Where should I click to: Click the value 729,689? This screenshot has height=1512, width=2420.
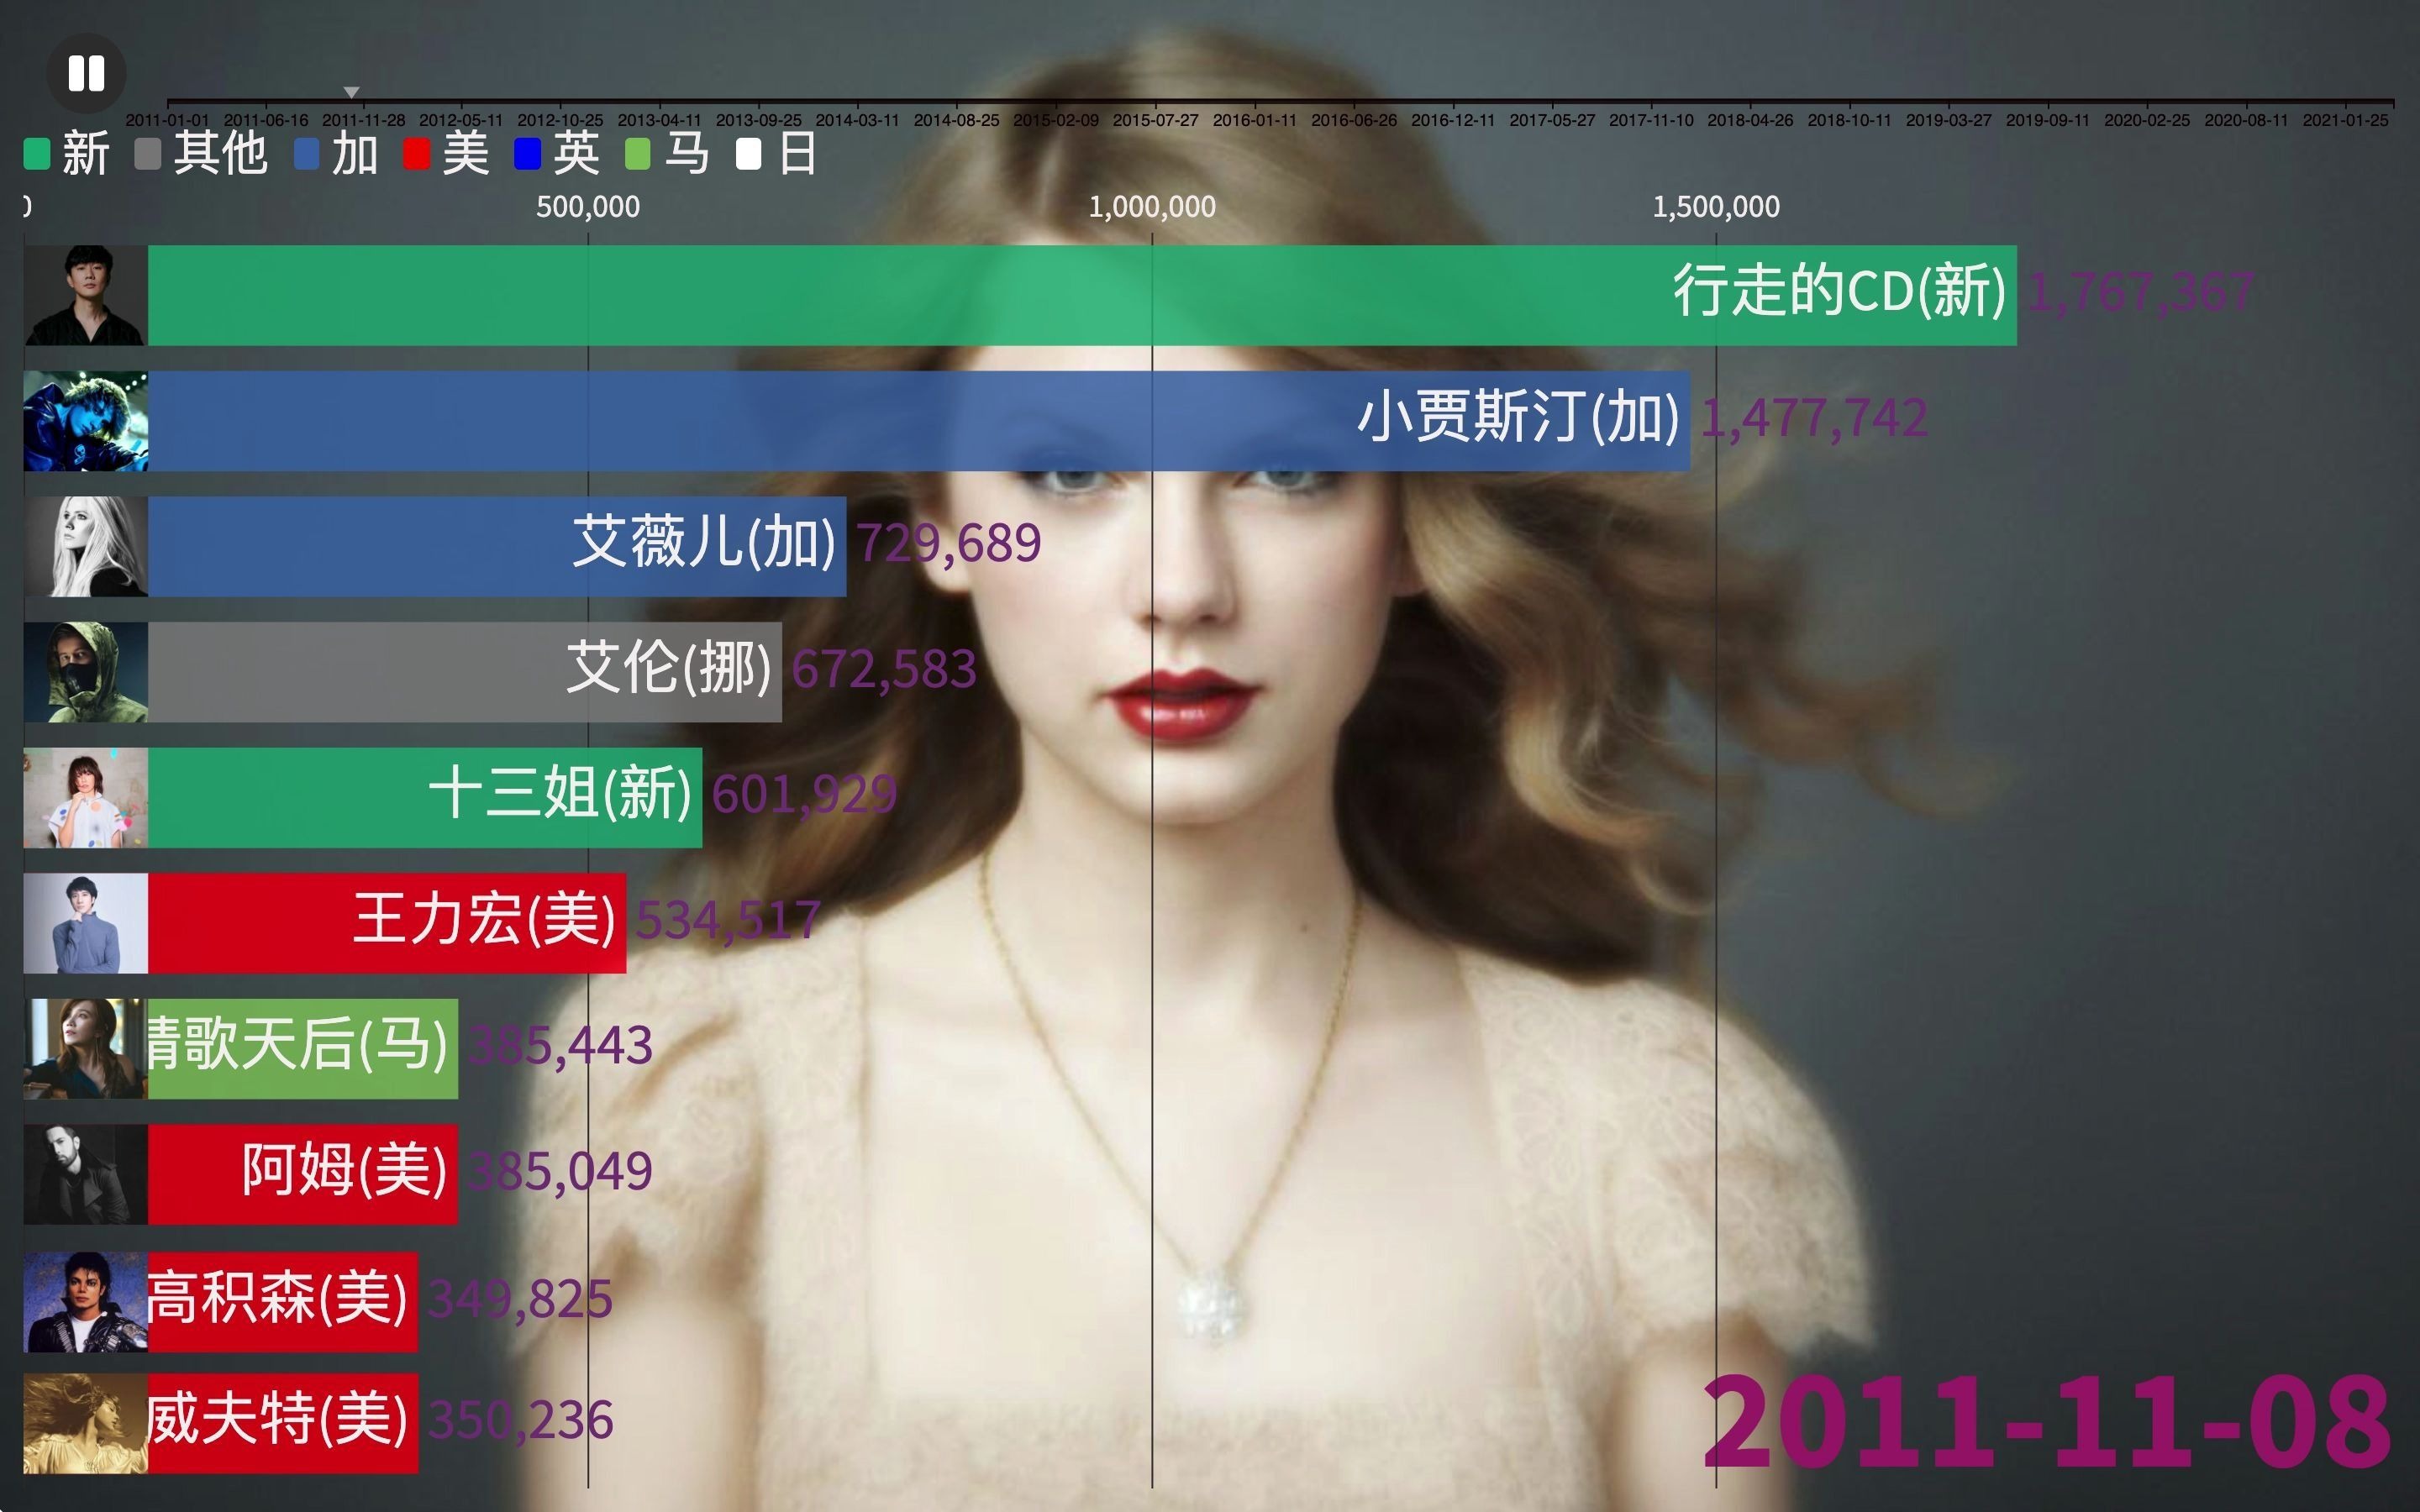[x=949, y=544]
